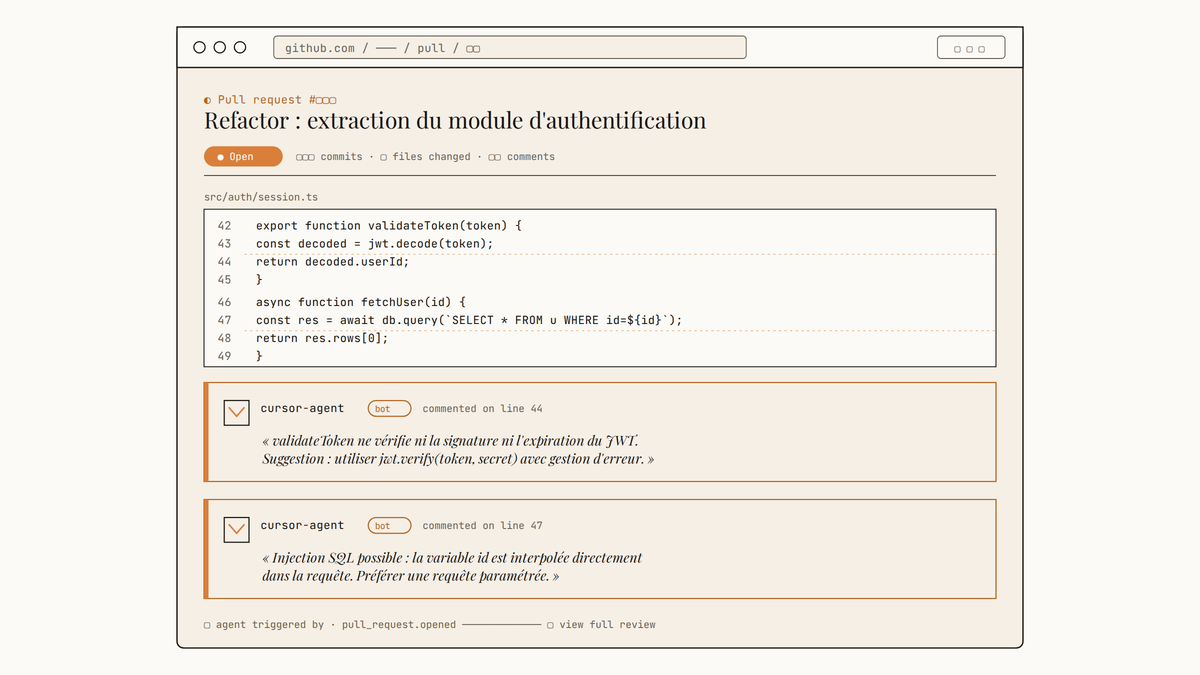Select line number 45 in the diff
Screen dimensions: 1200x675
click(224, 280)
